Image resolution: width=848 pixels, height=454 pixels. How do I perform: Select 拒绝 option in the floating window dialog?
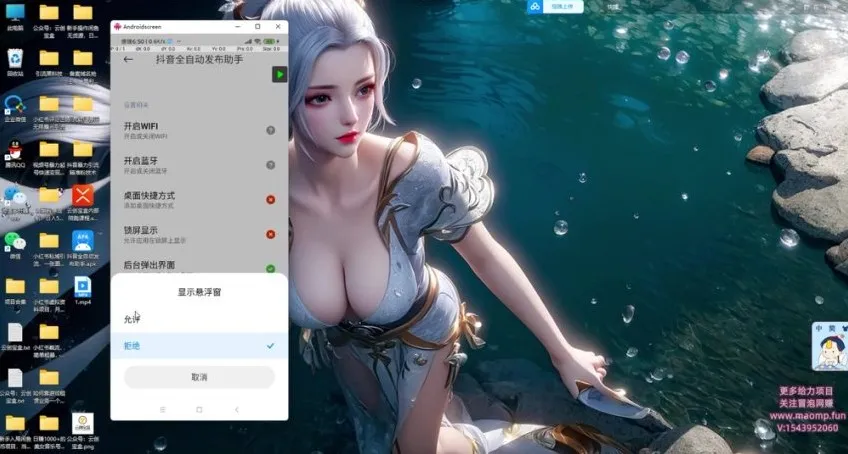click(199, 346)
